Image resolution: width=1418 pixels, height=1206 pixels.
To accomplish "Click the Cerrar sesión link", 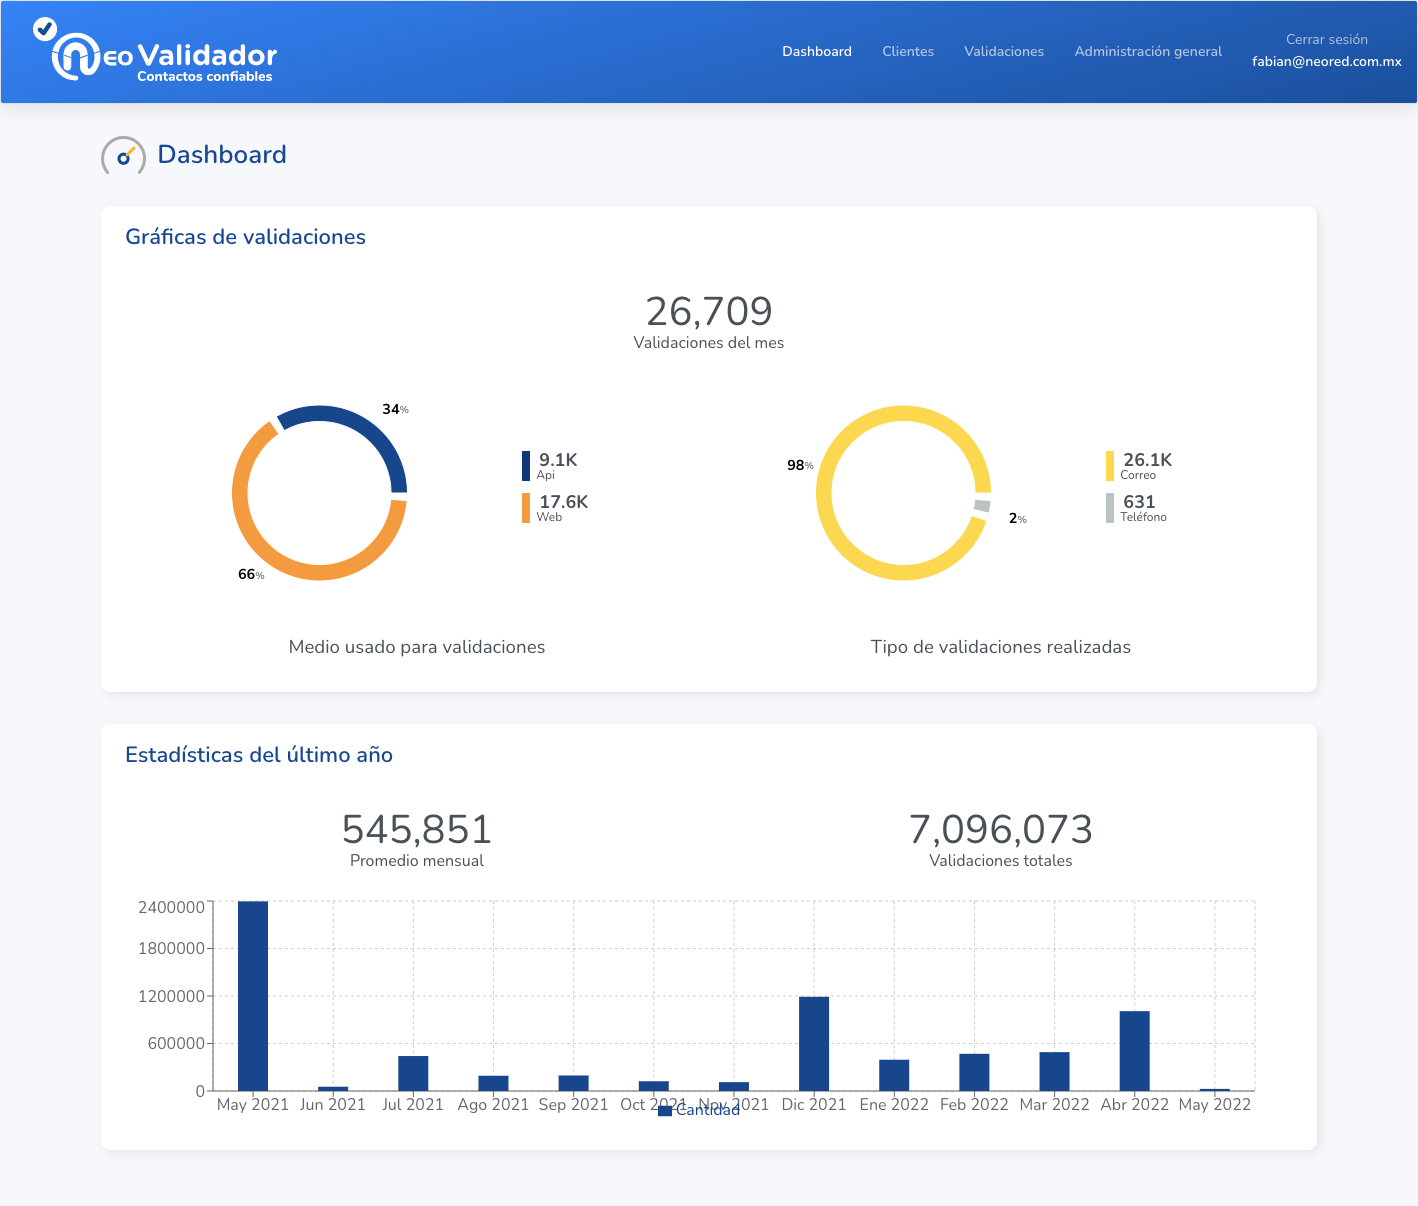I will [x=1326, y=39].
